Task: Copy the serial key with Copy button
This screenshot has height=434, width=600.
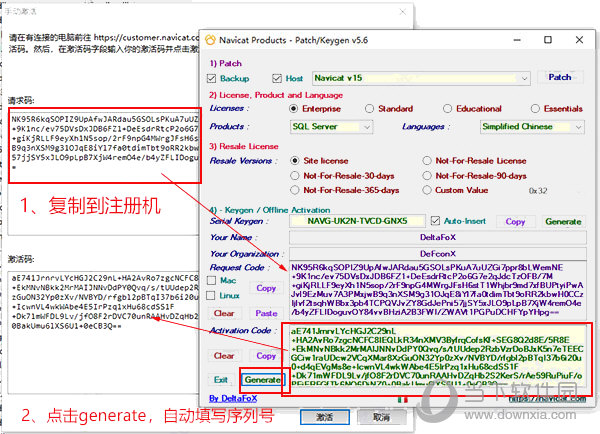Action: 515,222
